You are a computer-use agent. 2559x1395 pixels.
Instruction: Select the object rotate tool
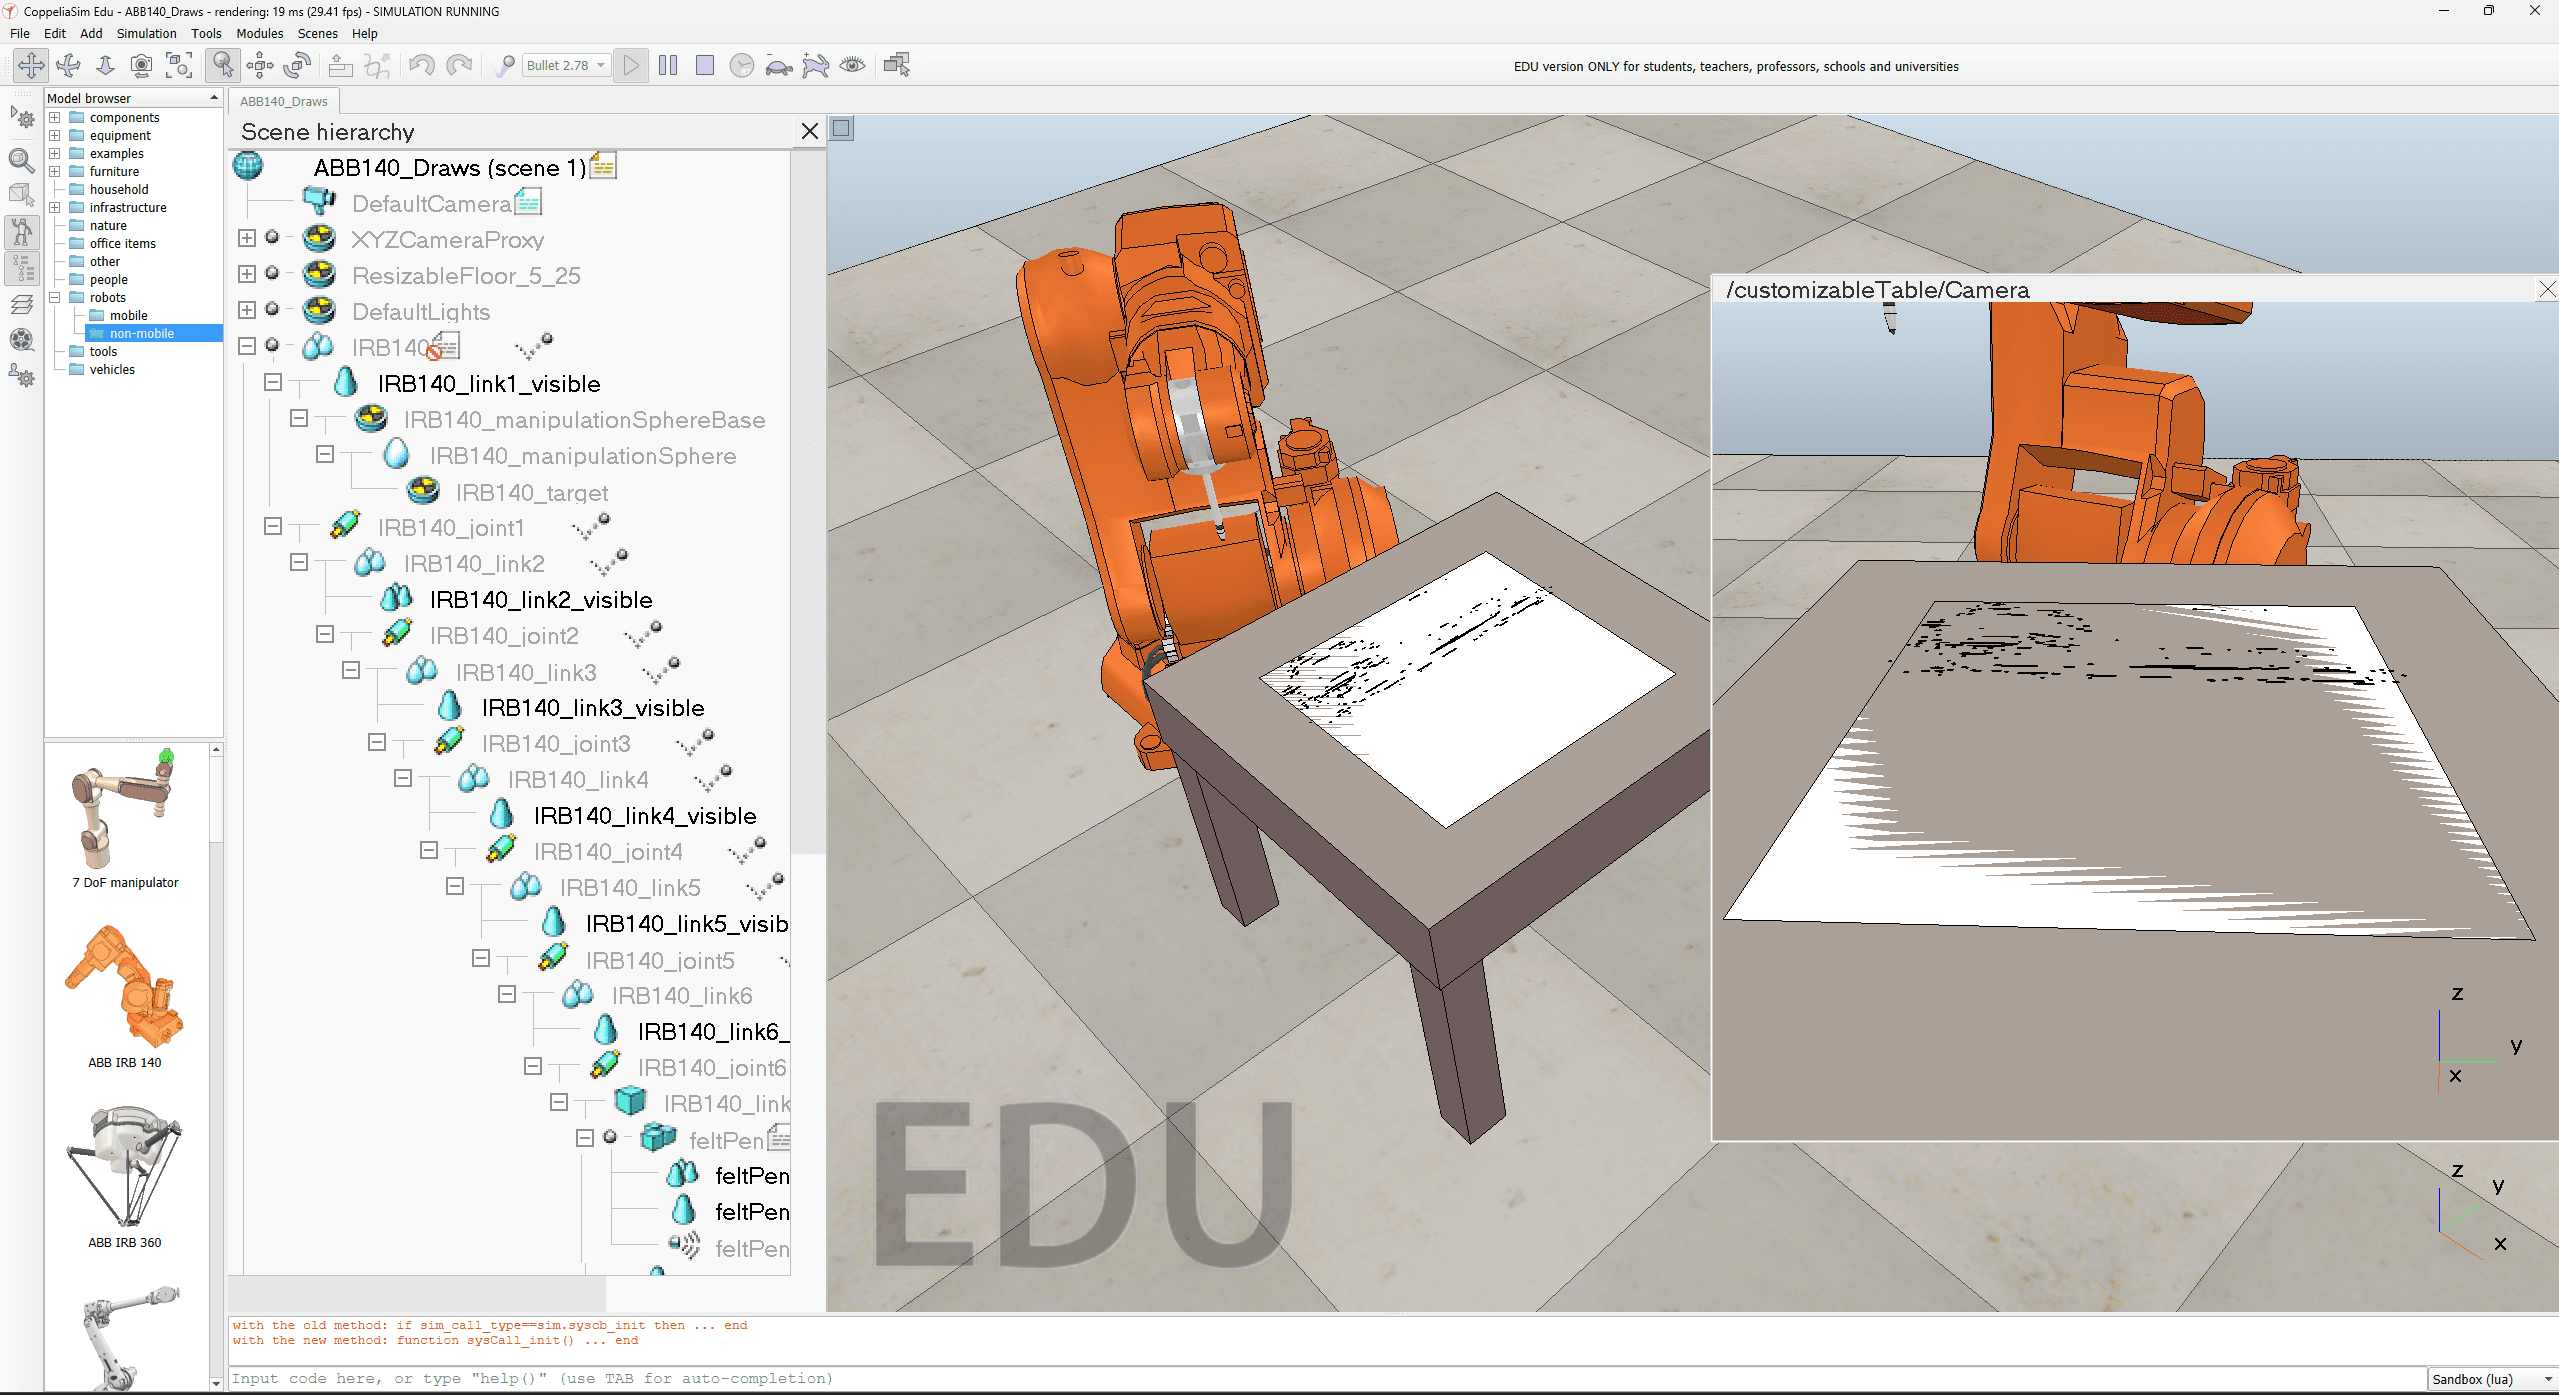[297, 66]
